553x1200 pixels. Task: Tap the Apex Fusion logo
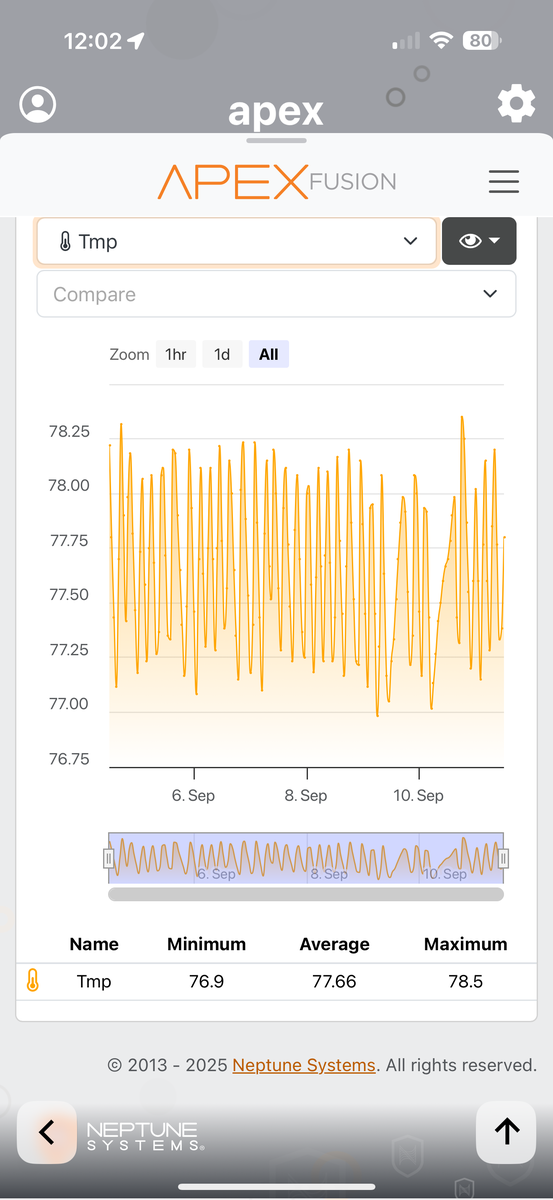(x=277, y=181)
